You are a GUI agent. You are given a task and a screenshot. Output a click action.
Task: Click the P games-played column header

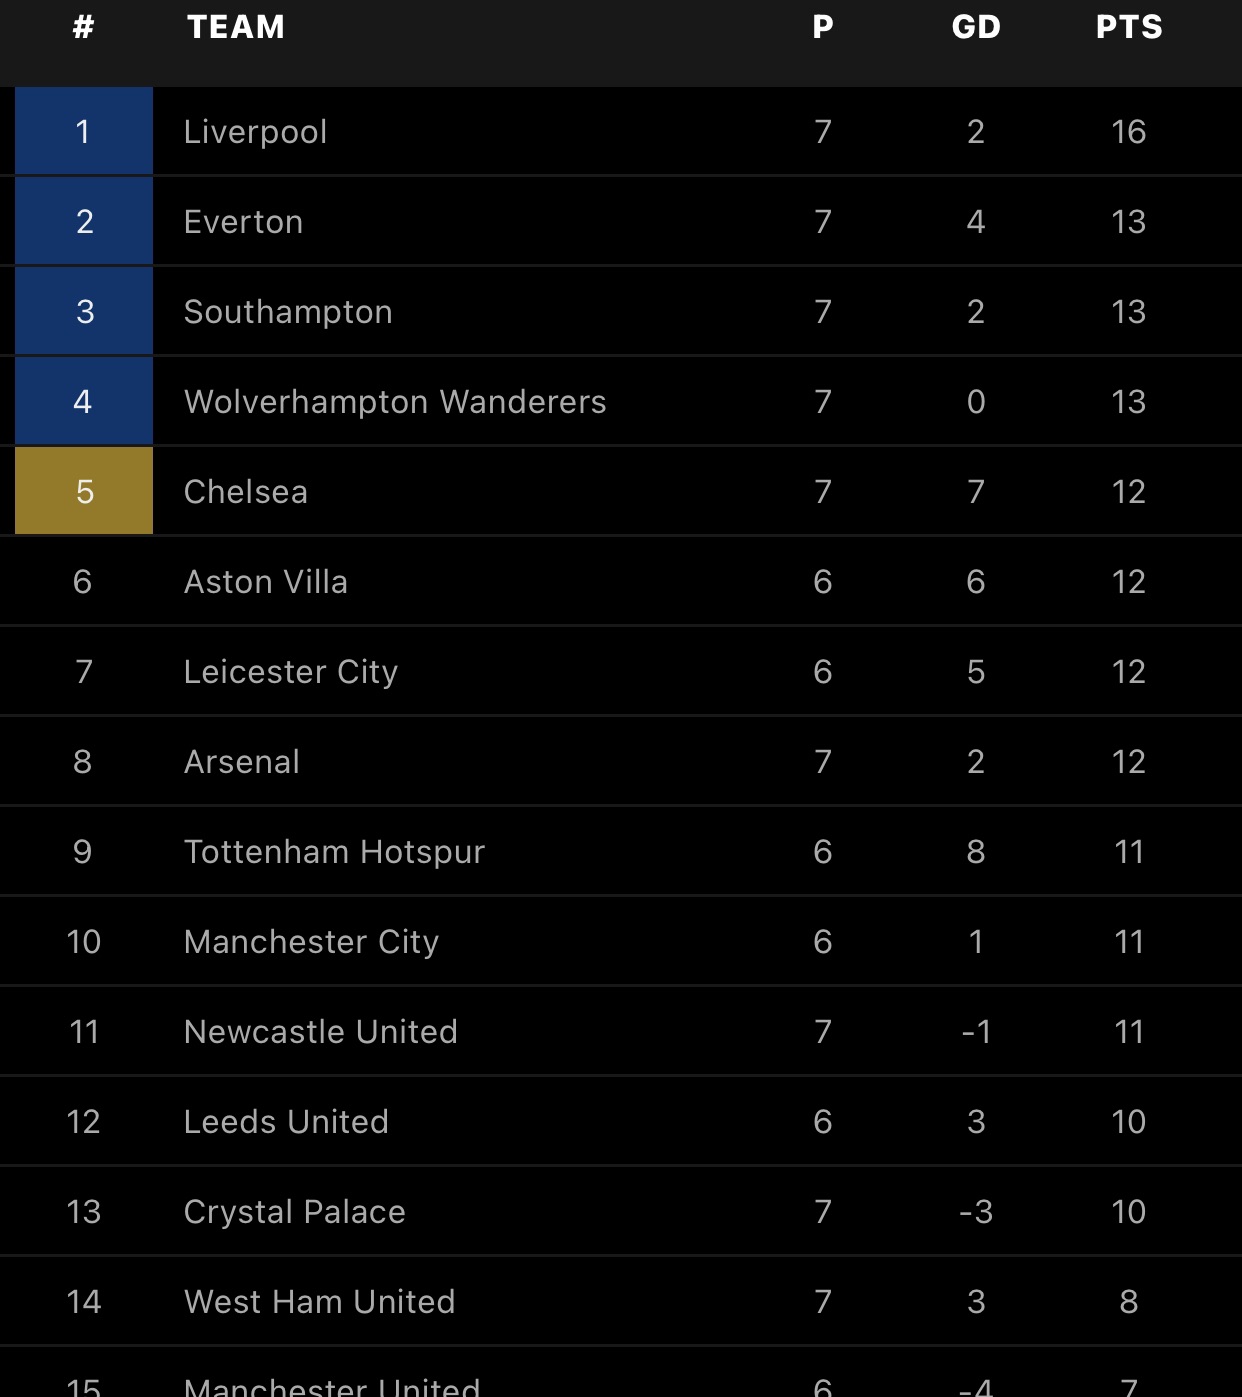point(823,27)
